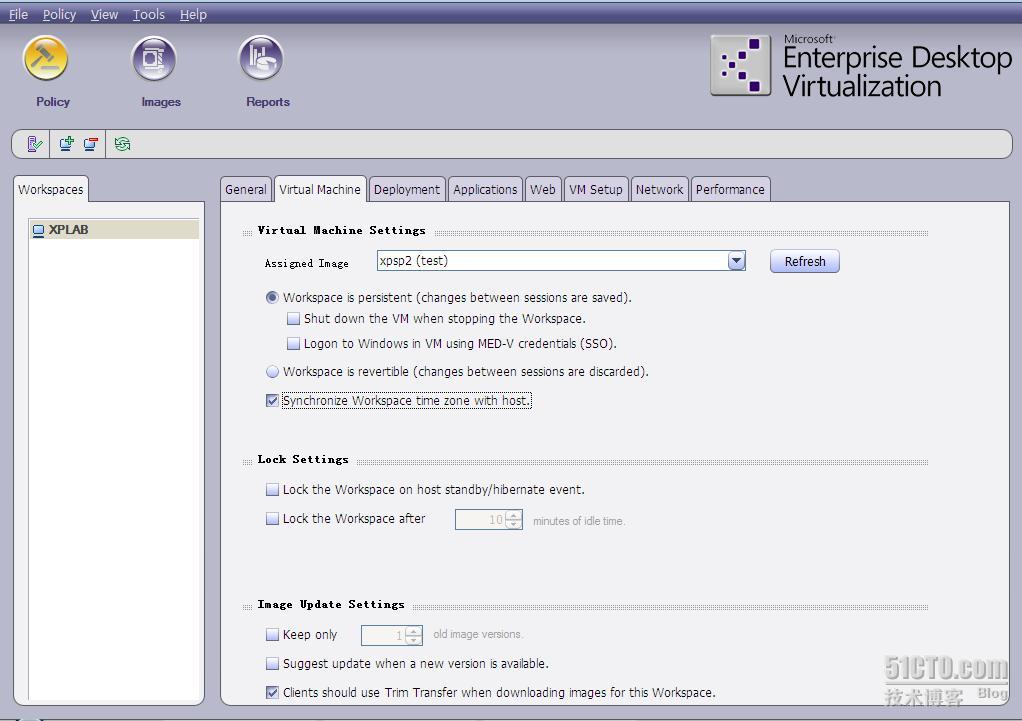Open the VM Setup tab
1022x721 pixels.
click(596, 190)
